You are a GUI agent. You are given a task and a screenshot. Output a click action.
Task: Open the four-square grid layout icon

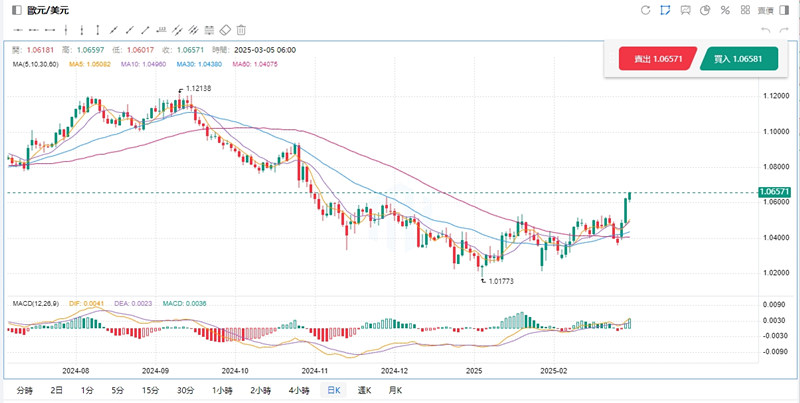pos(744,11)
